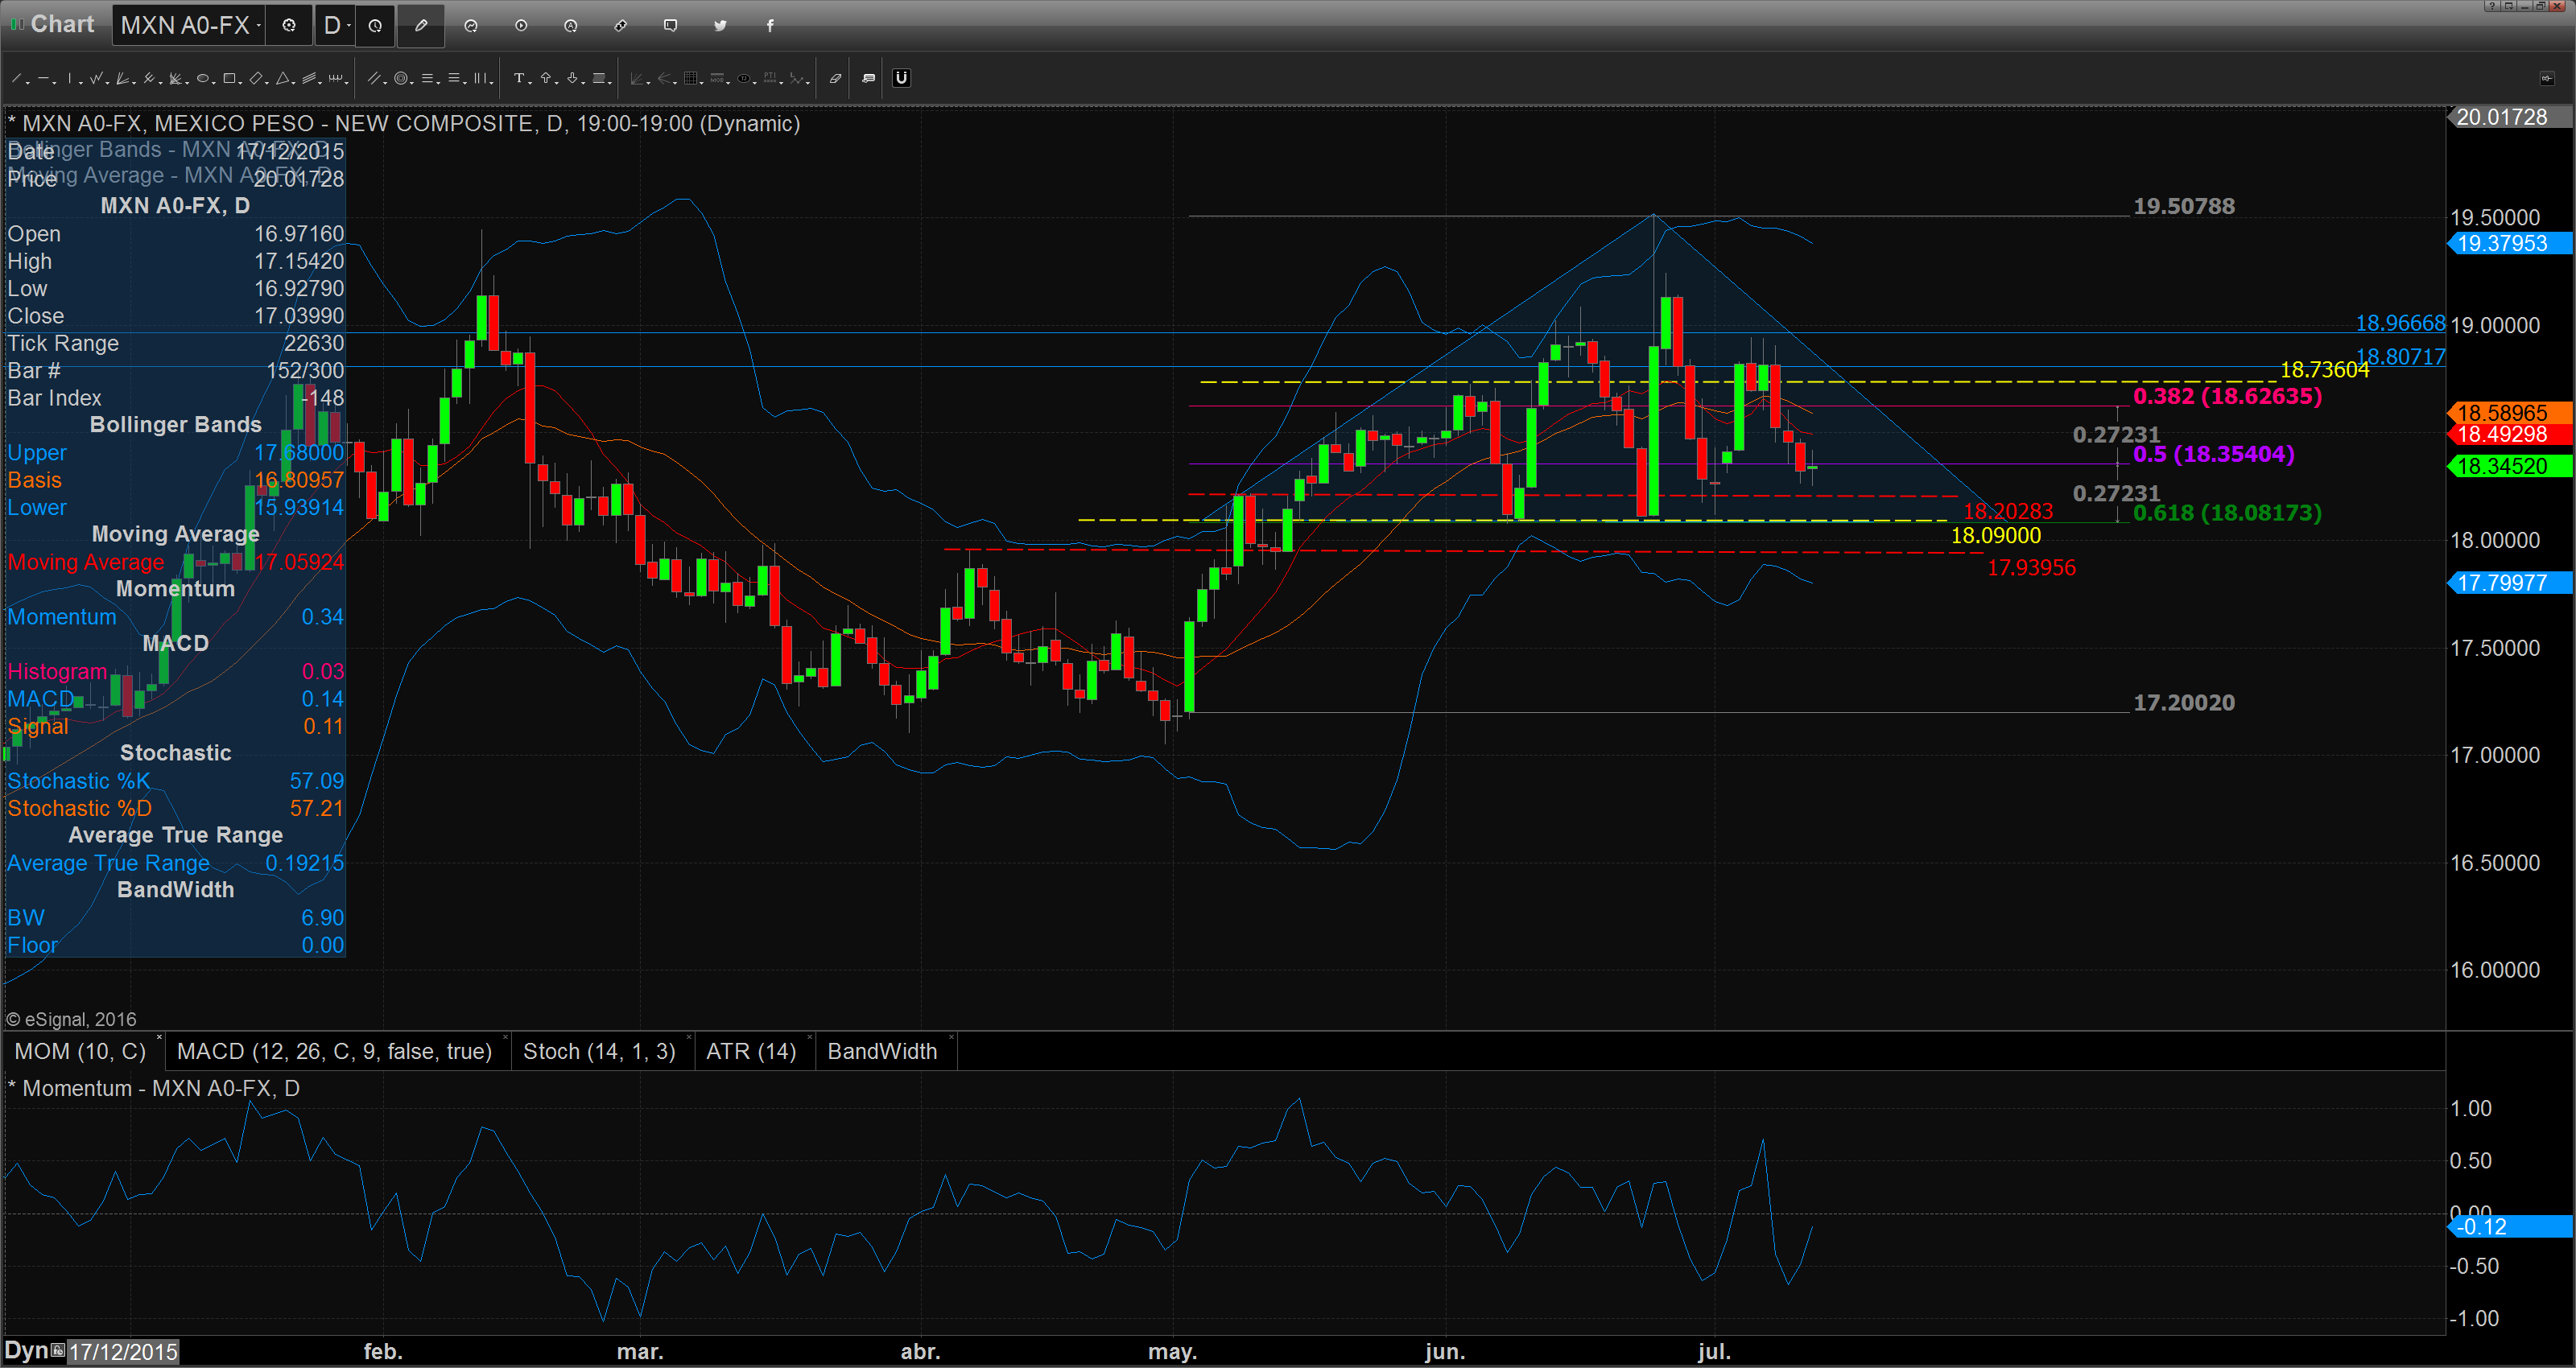Image resolution: width=2576 pixels, height=1368 pixels.
Task: Select the triangle drawing tool
Action: (283, 78)
